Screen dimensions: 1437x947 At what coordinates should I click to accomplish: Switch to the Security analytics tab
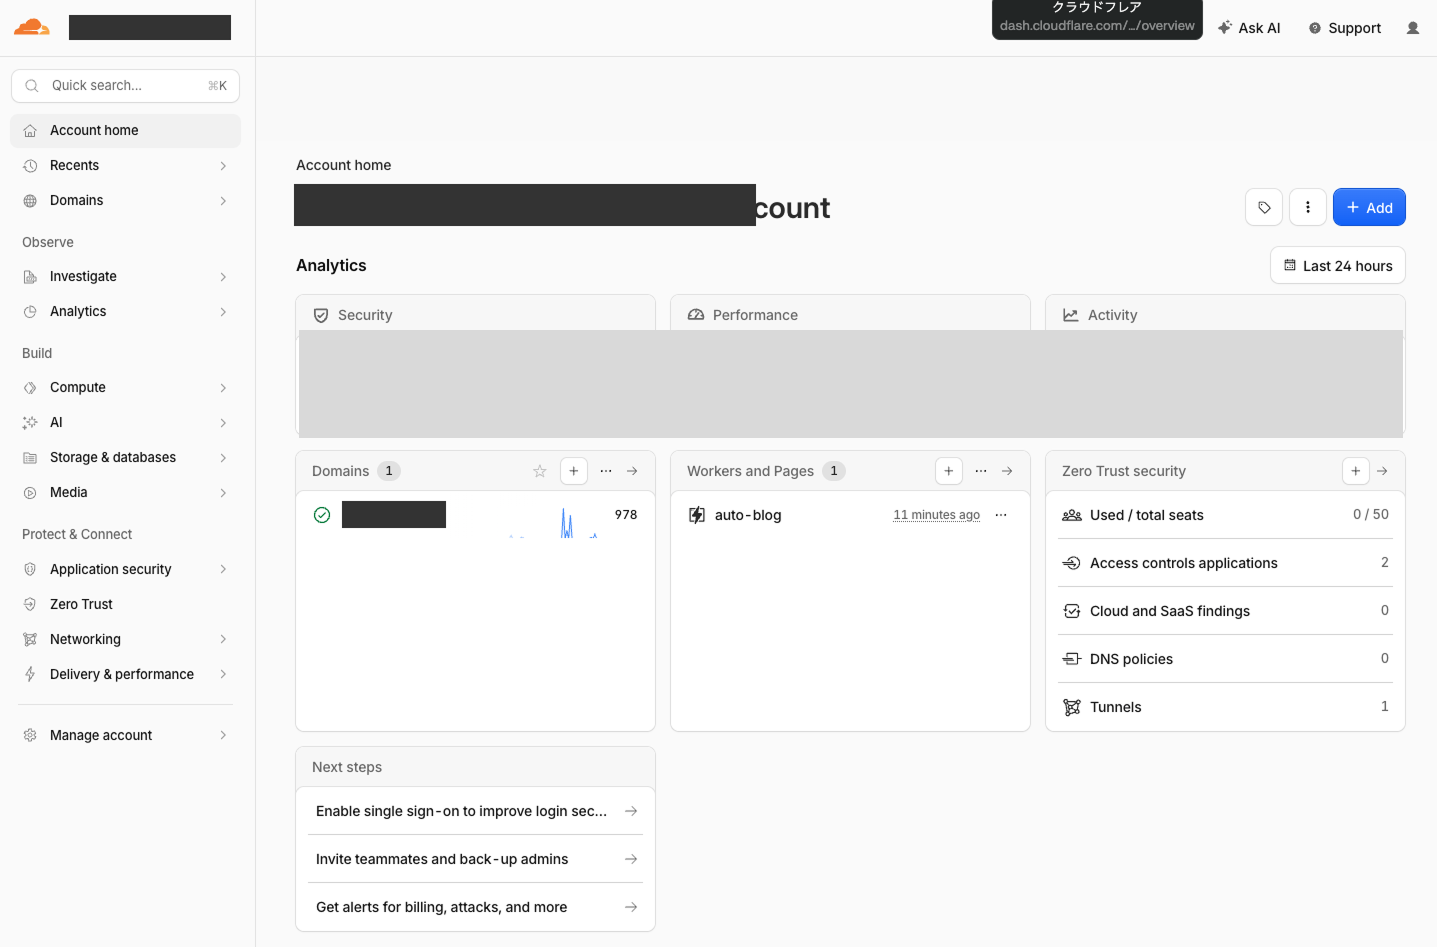(475, 314)
